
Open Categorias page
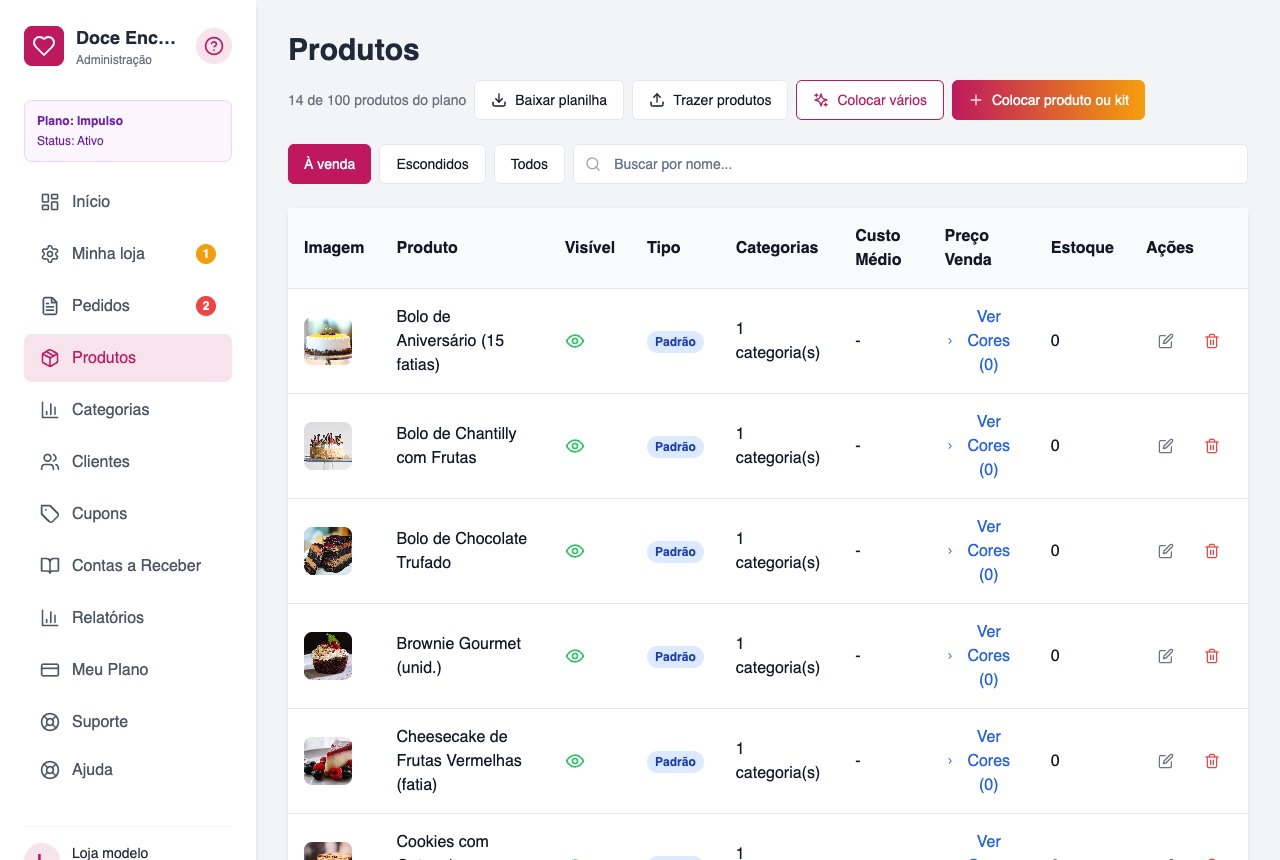click(128, 410)
